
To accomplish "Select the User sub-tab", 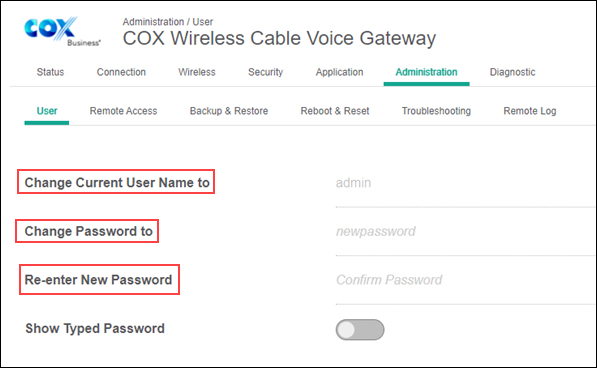I will coord(47,111).
